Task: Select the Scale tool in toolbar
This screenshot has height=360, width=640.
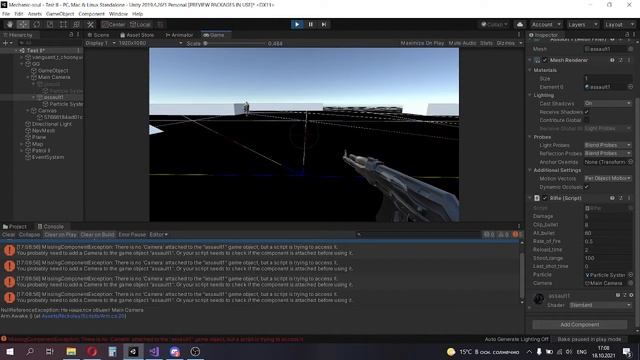Action: tap(50, 24)
